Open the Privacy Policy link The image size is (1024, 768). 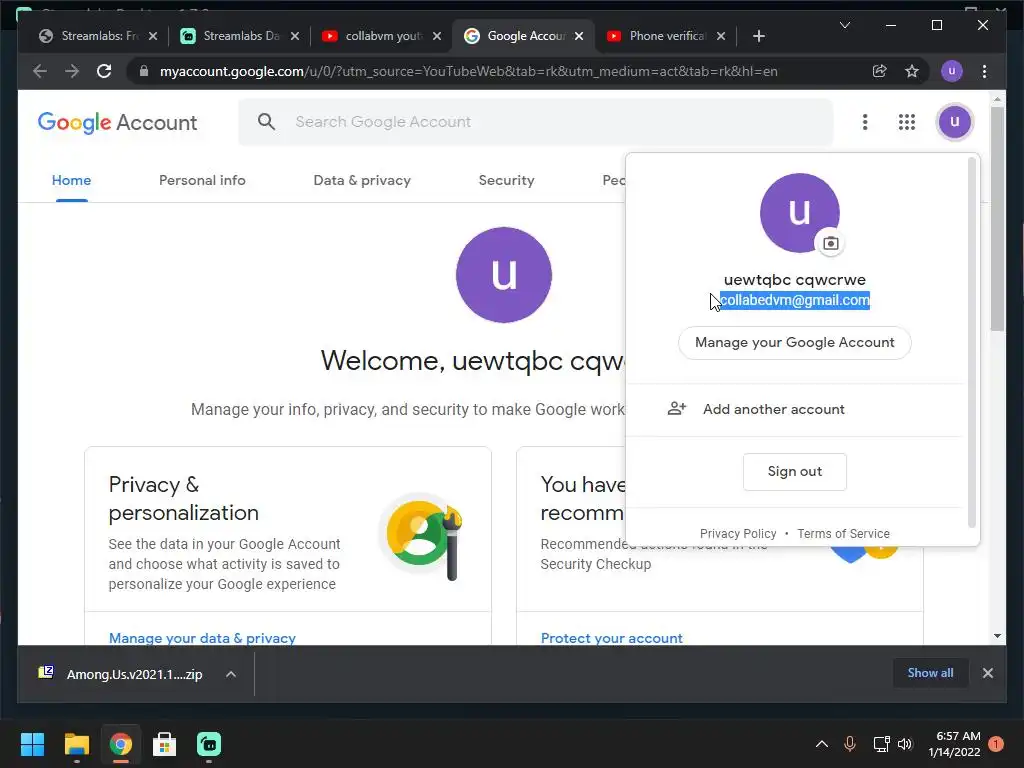(x=738, y=534)
